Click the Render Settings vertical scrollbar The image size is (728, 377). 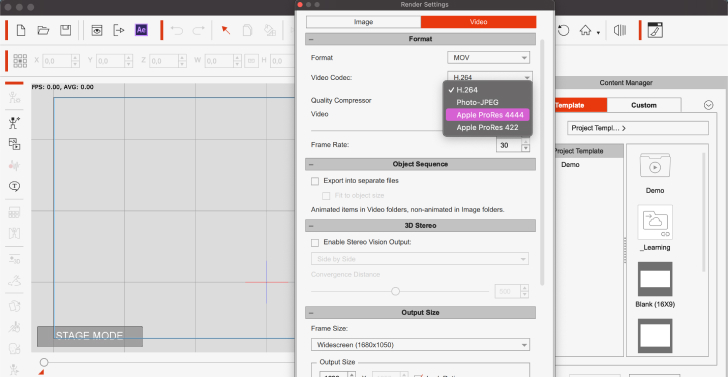click(x=542, y=162)
